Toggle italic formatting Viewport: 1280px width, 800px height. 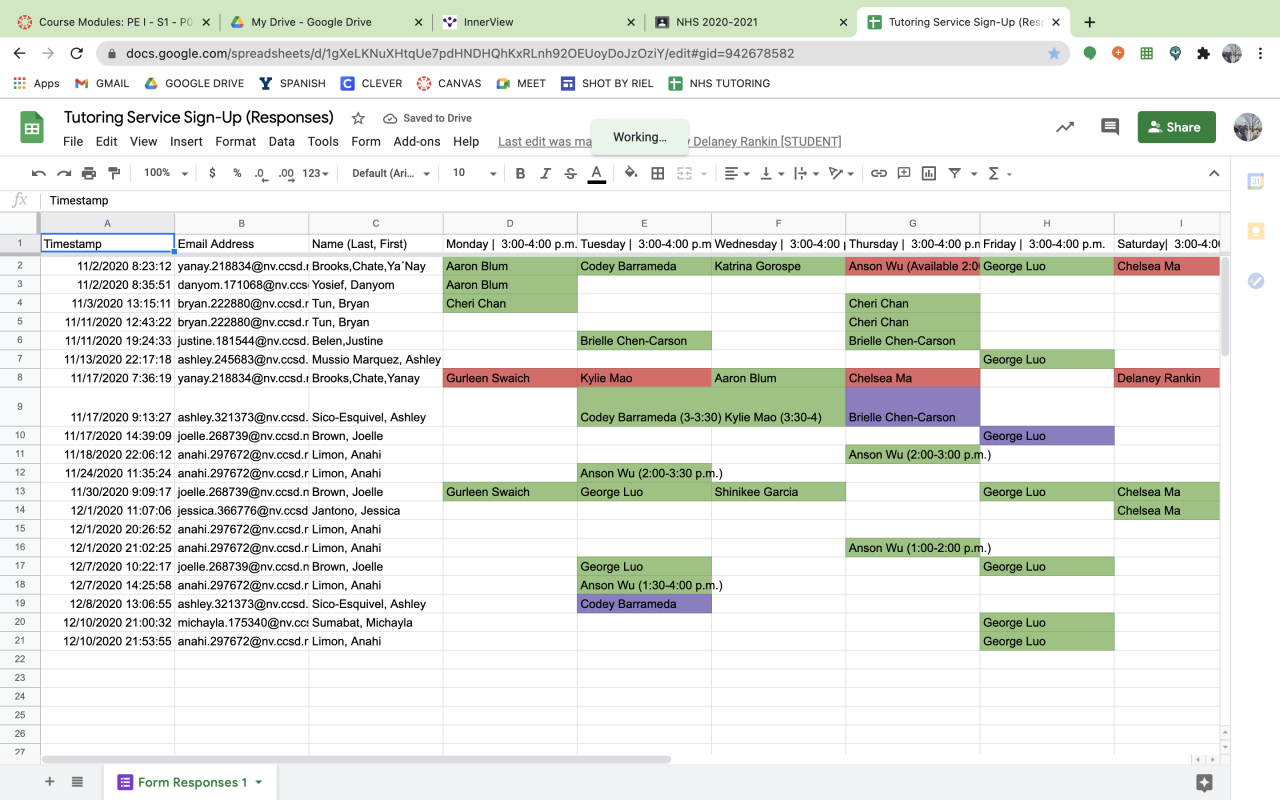[545, 173]
